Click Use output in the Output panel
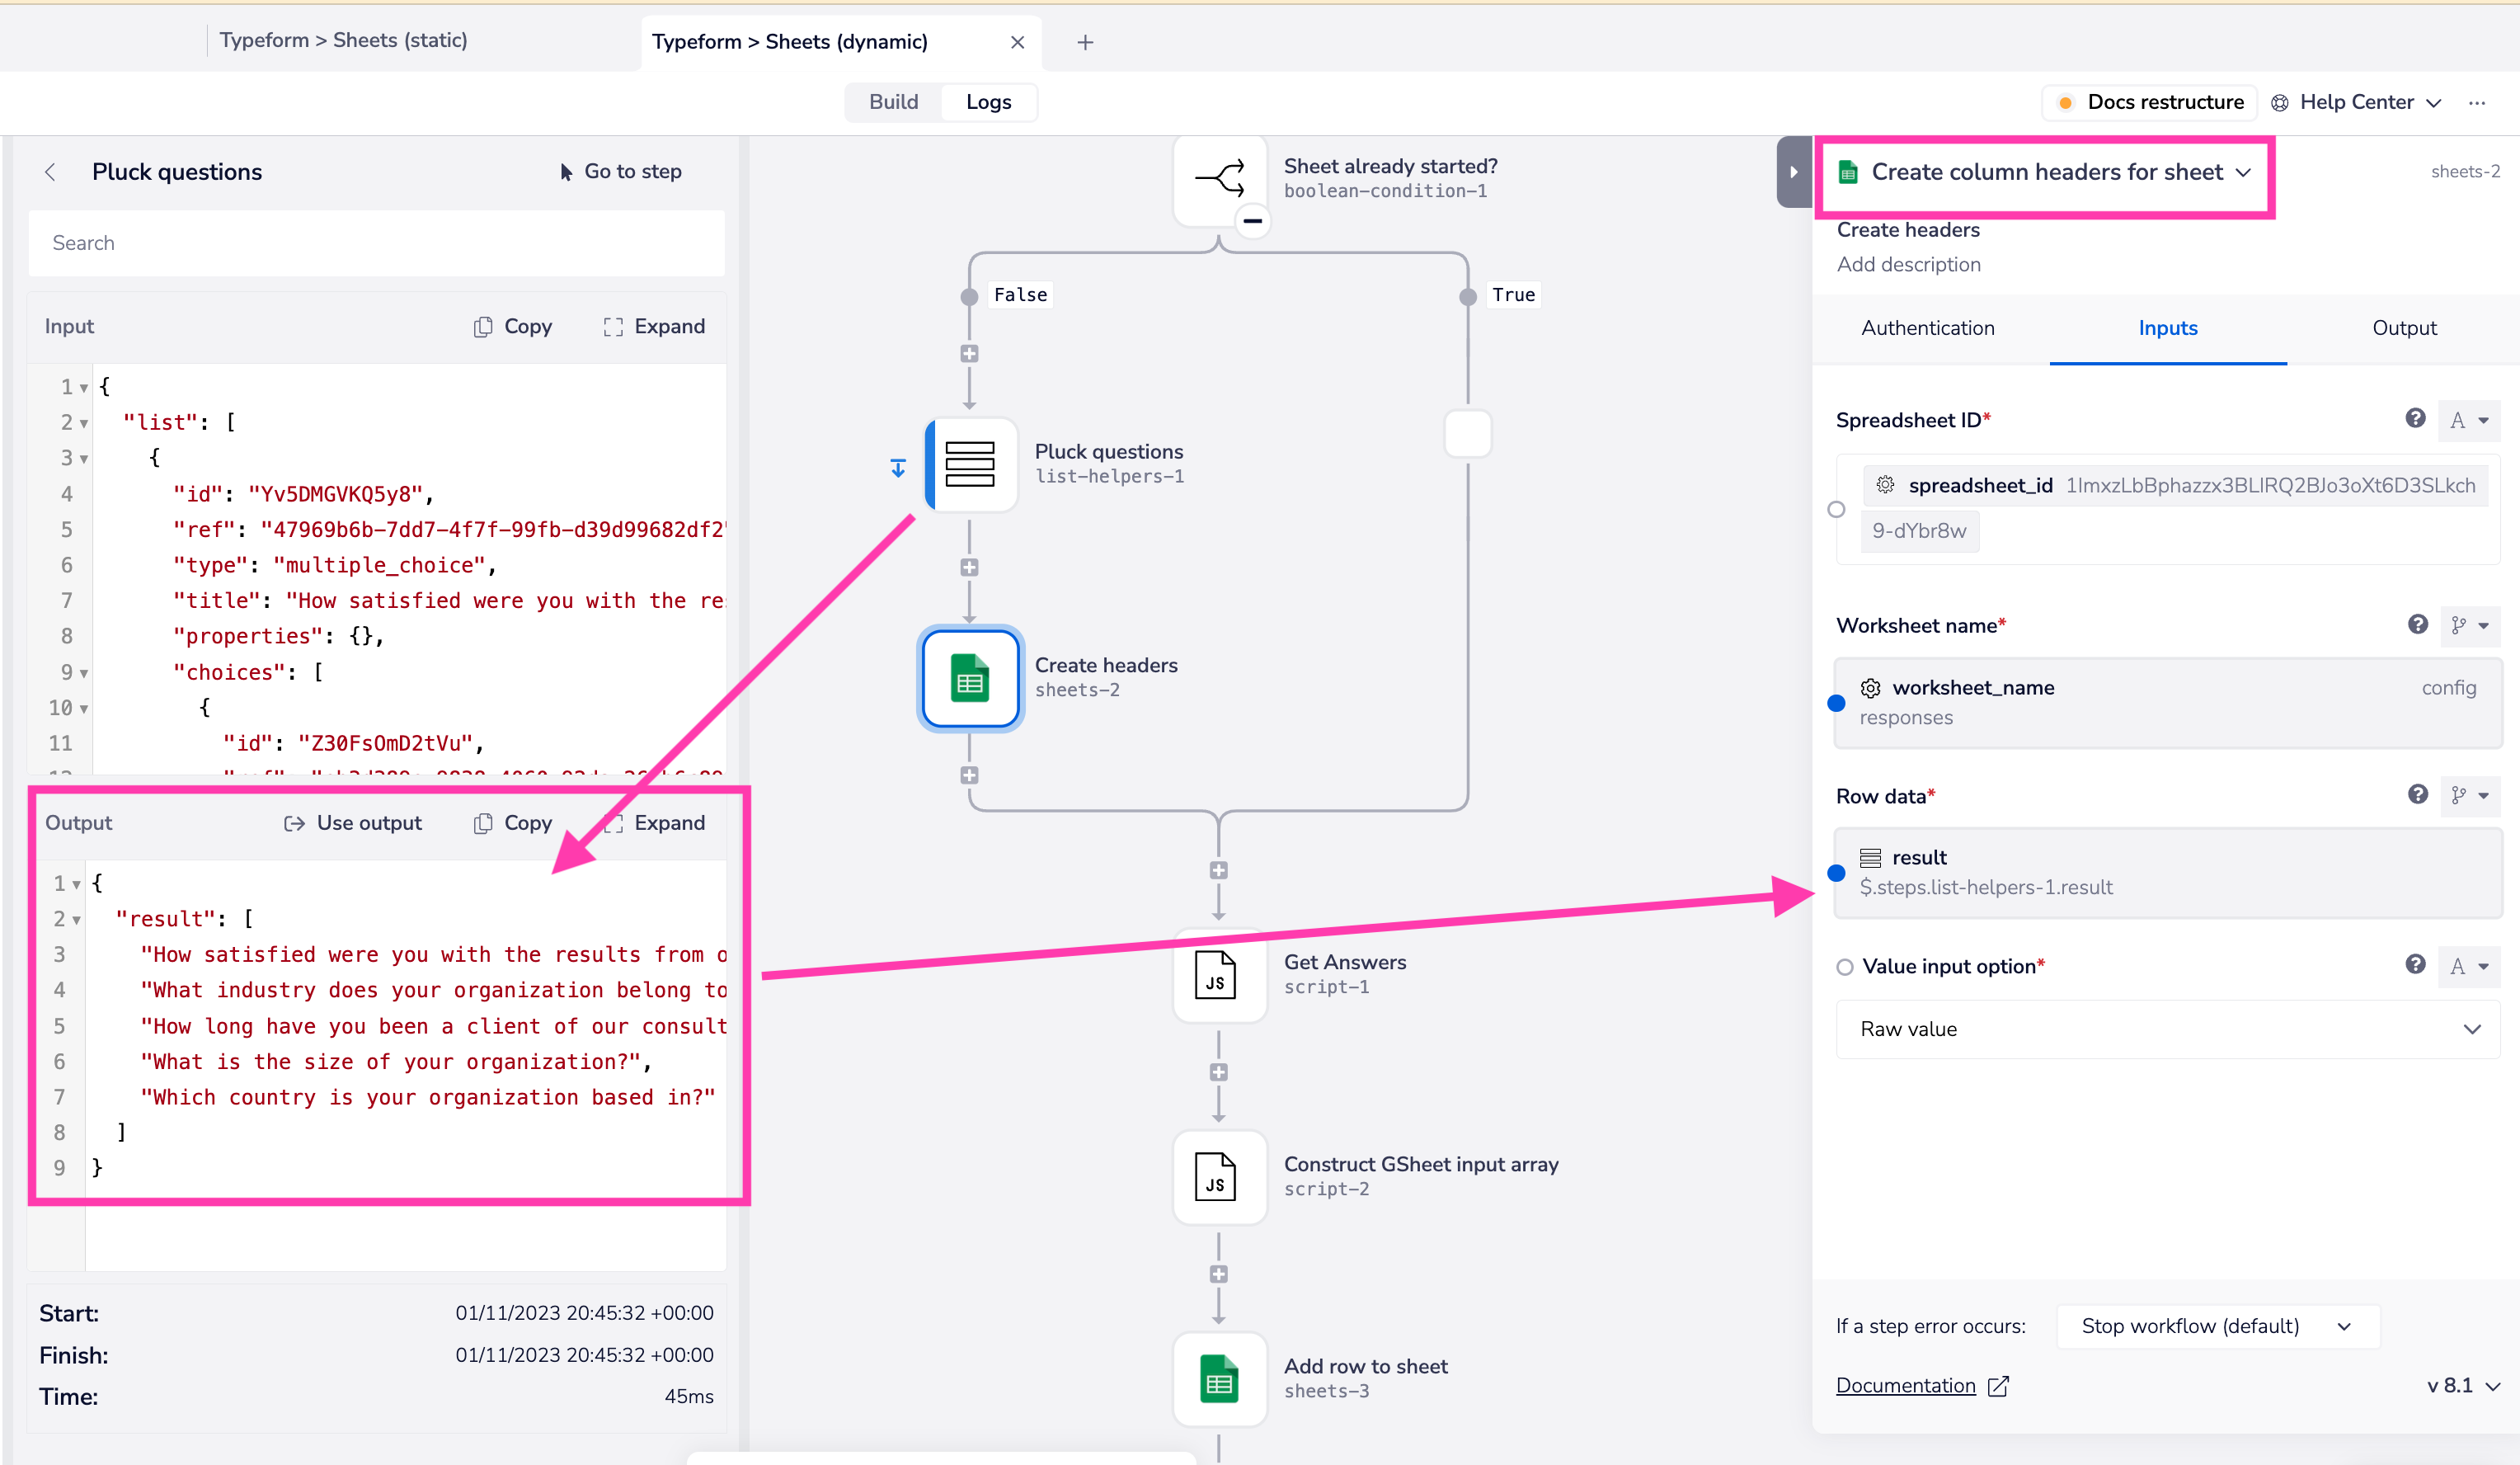Viewport: 2520px width, 1465px height. (353, 823)
